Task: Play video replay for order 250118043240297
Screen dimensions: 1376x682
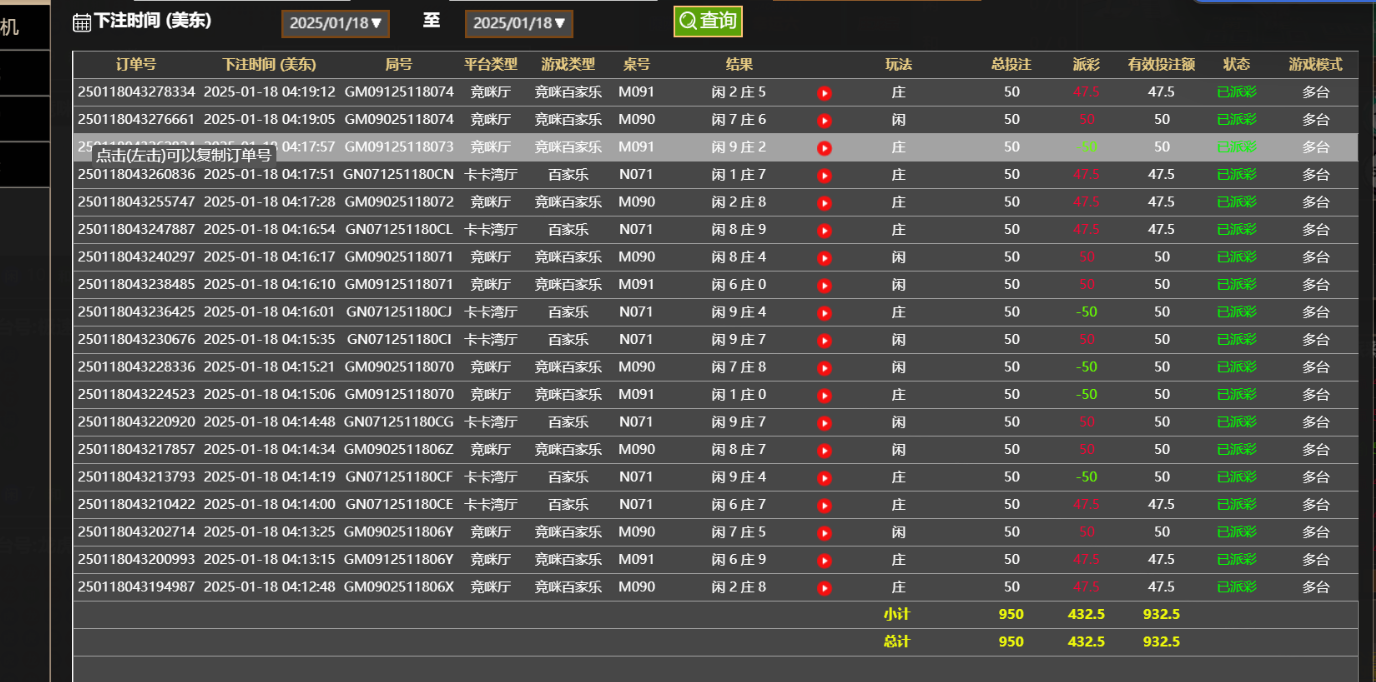Action: [824, 258]
